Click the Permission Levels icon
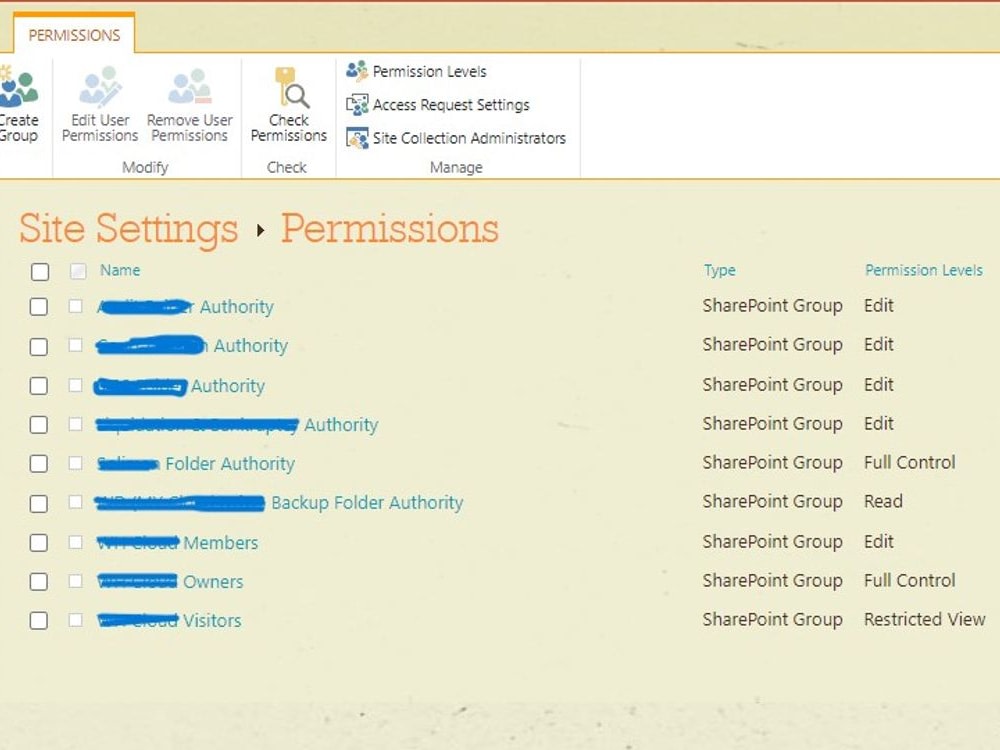 [357, 71]
